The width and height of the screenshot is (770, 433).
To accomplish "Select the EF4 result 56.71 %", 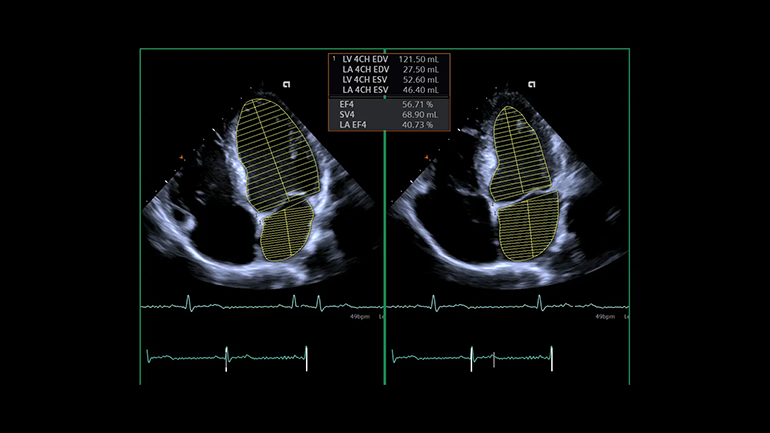I will (416, 104).
